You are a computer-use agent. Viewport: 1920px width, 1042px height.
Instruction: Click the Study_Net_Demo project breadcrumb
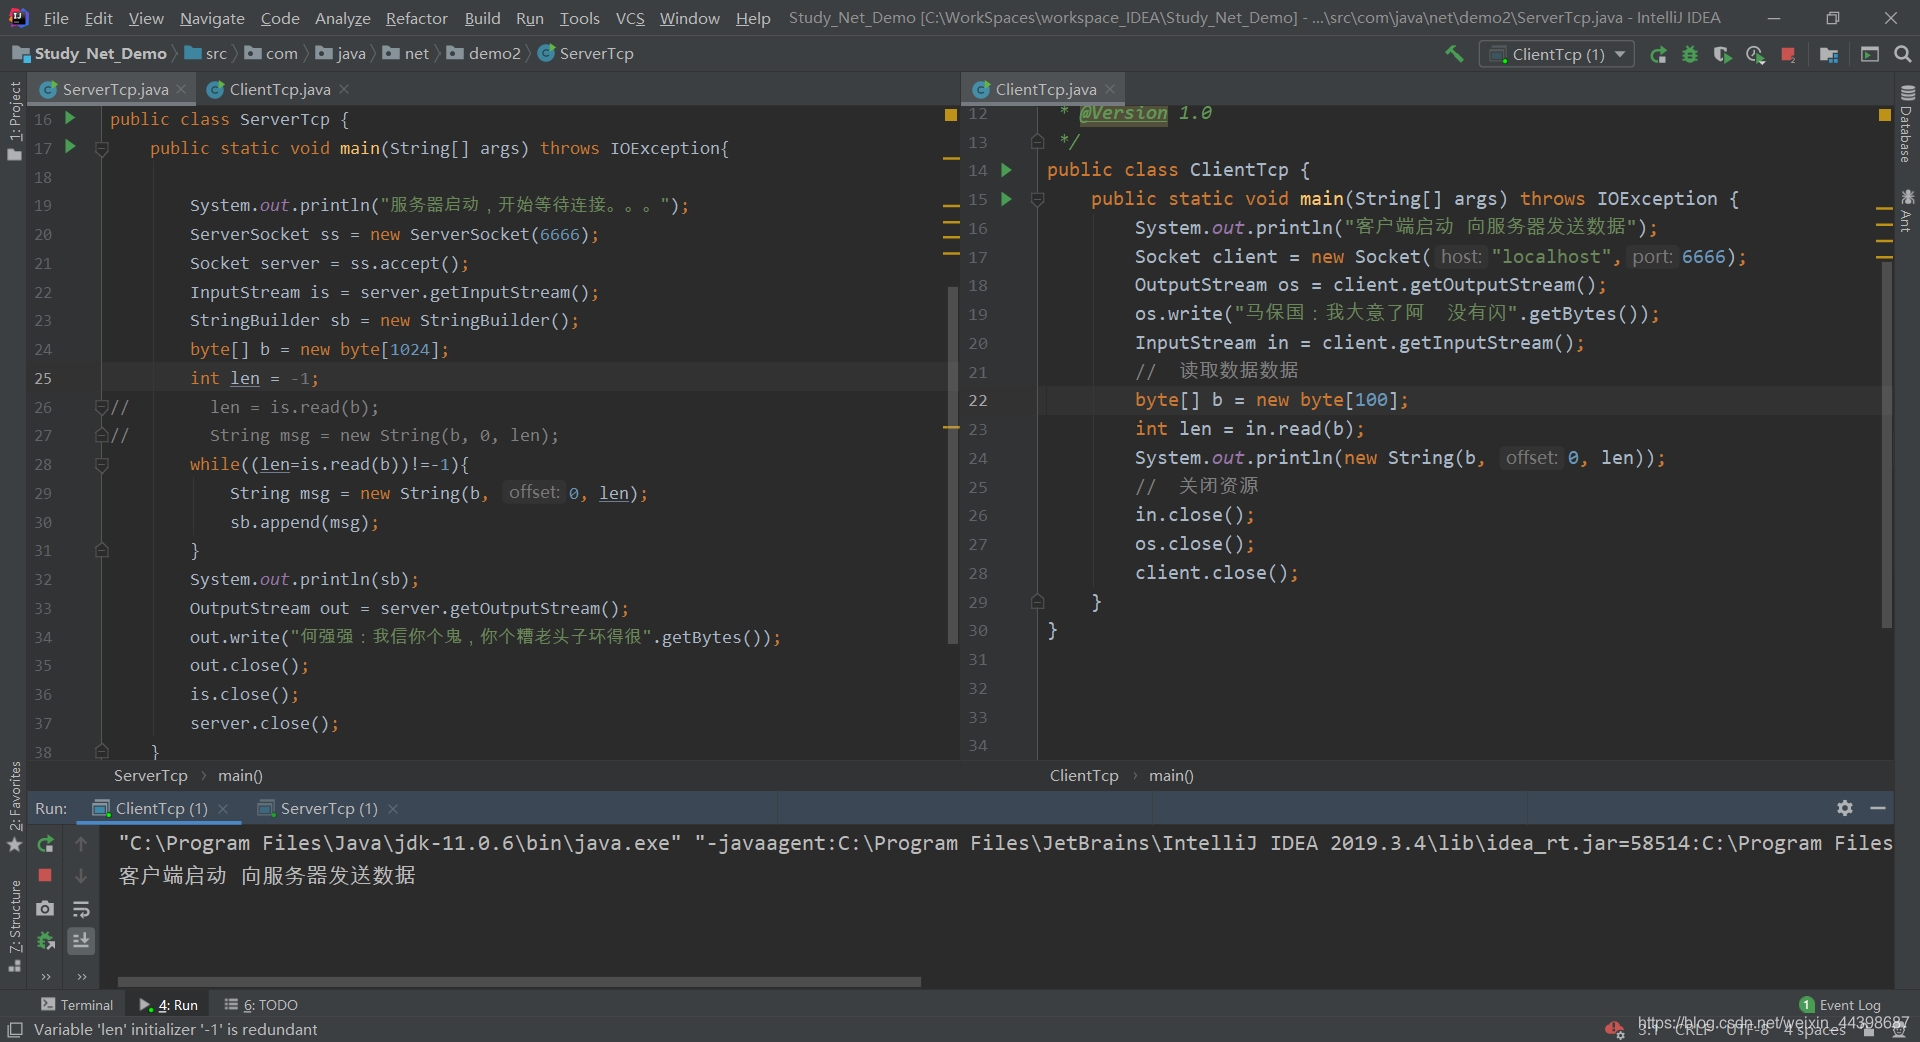(x=90, y=54)
